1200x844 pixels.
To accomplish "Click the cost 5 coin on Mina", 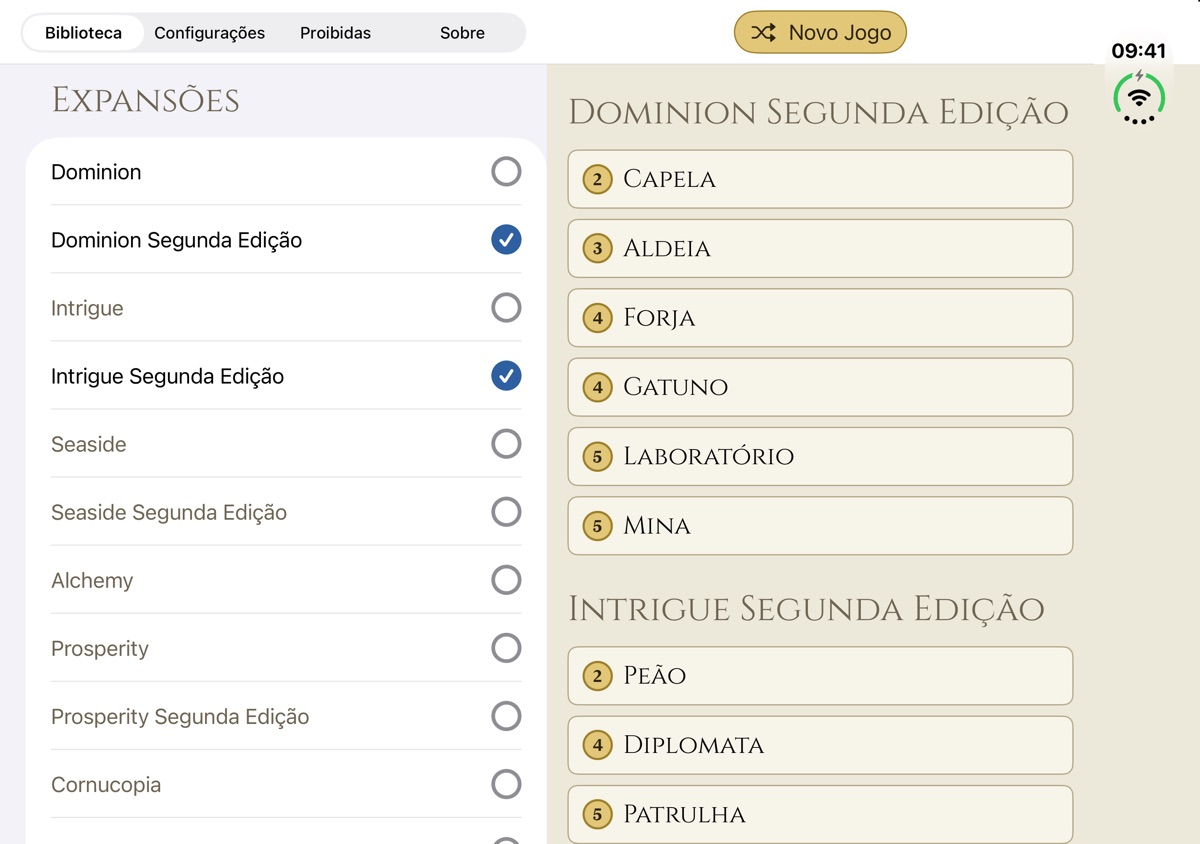I will pyautogui.click(x=597, y=526).
